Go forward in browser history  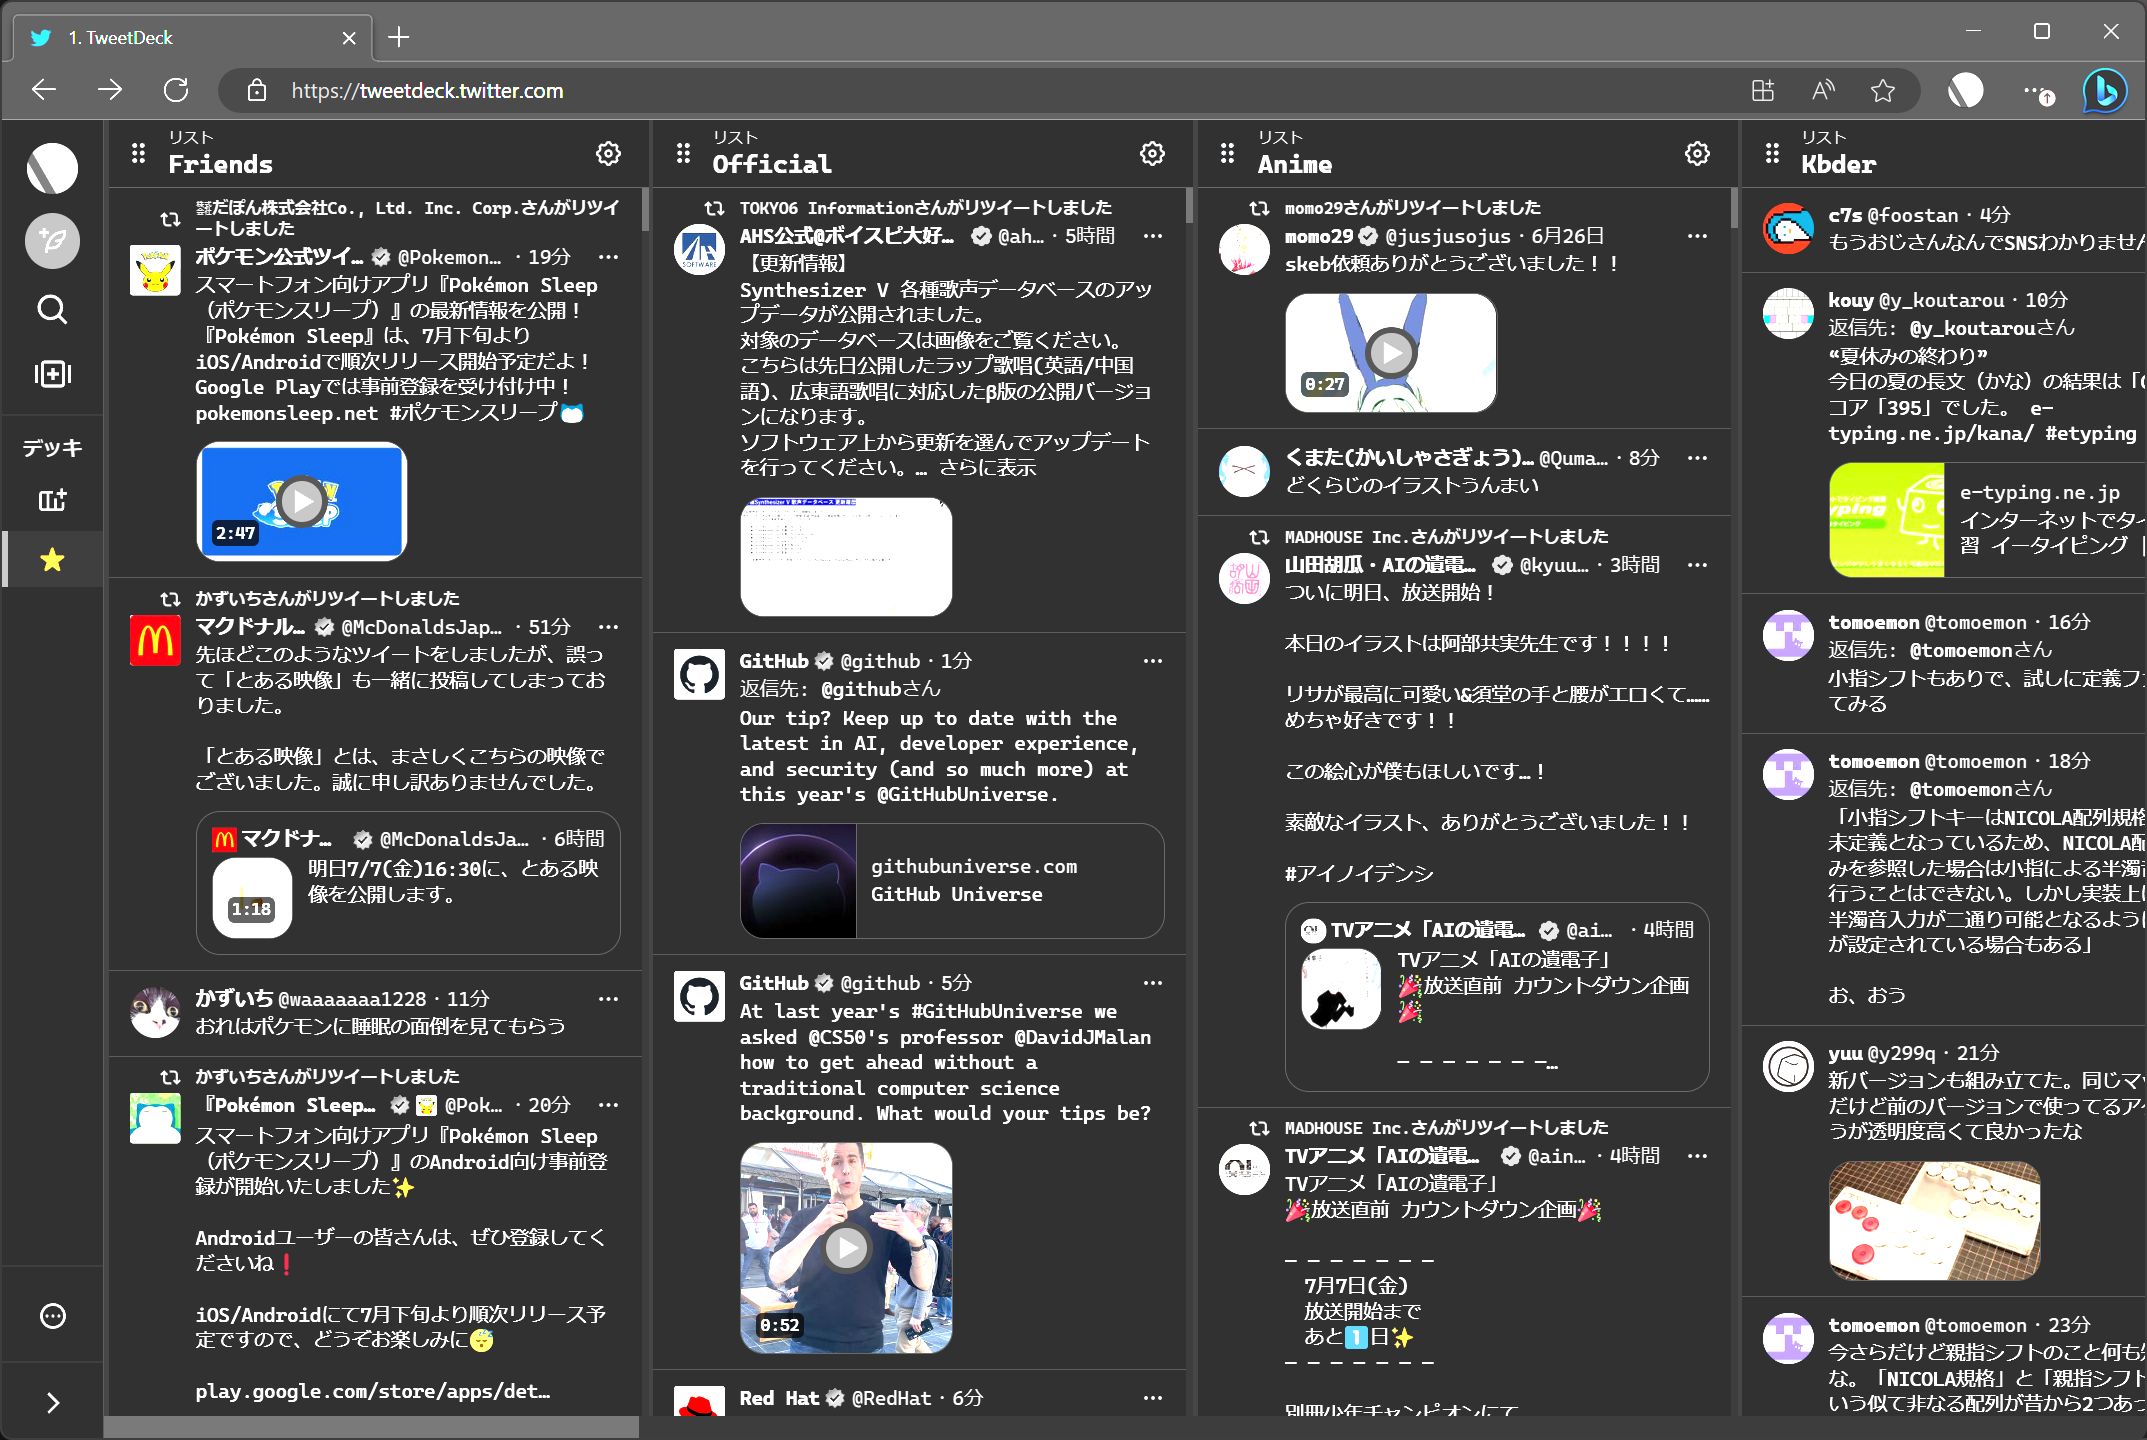[110, 90]
